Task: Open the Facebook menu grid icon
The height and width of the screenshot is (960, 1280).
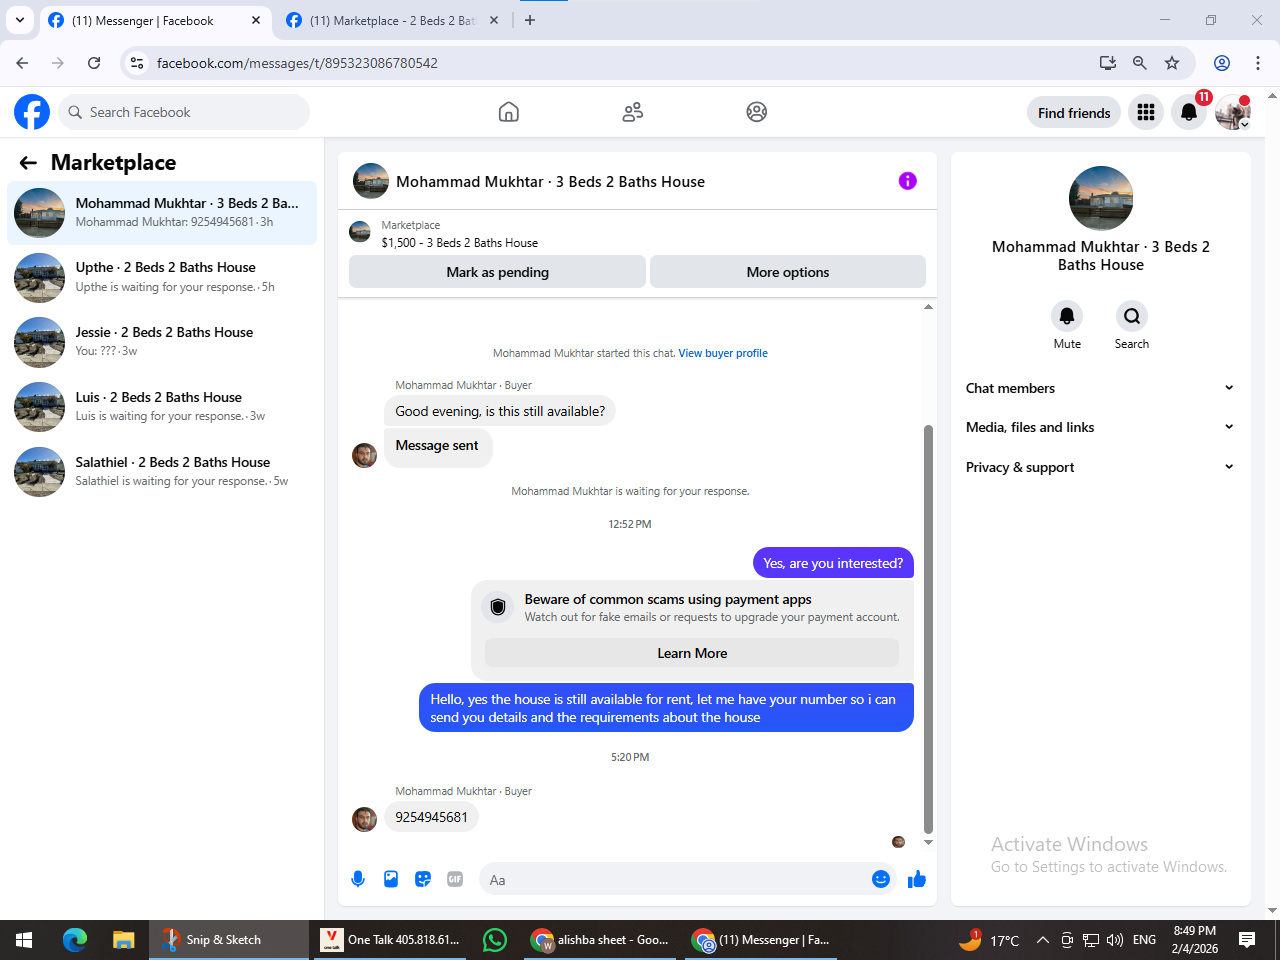Action: 1146,112
